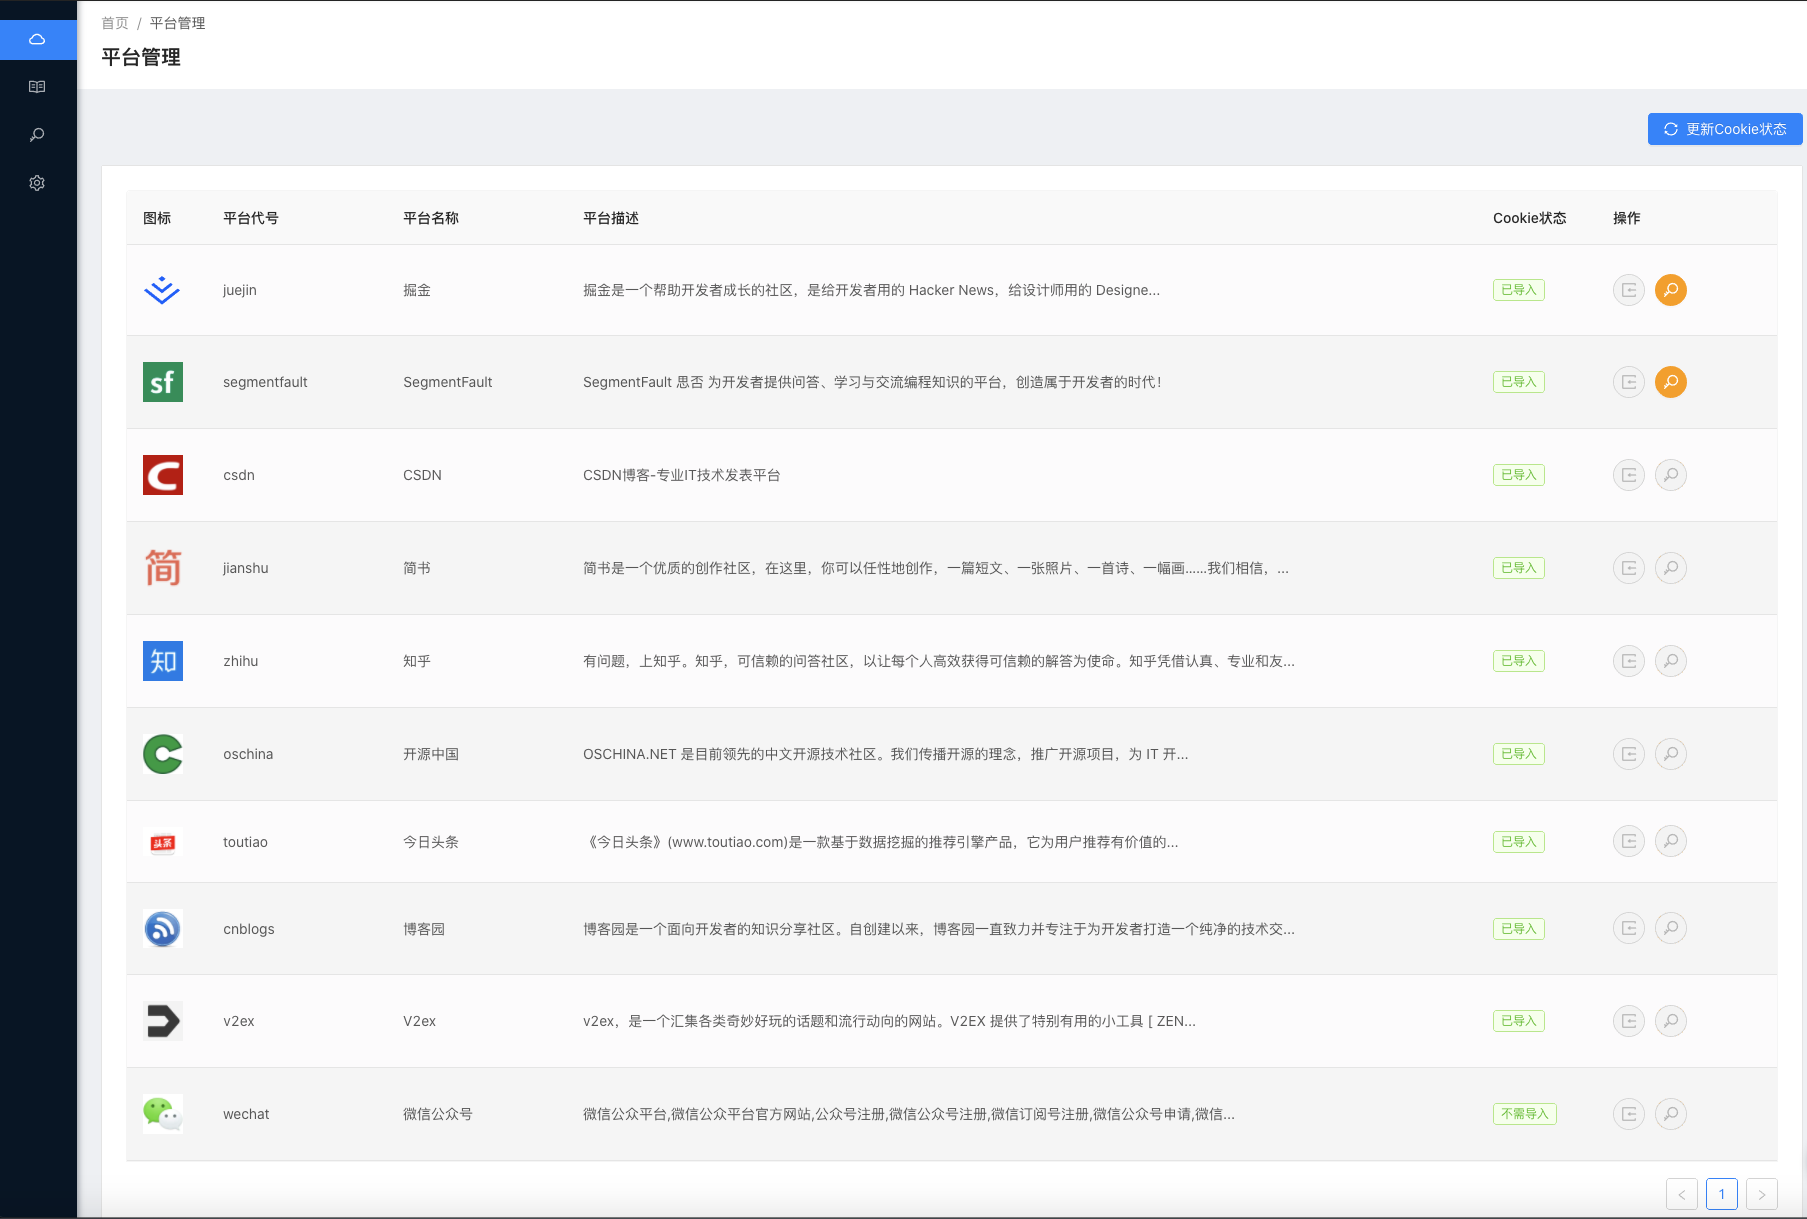Viewport: 1807px width, 1219px height.
Task: Click the login icon for toutiao row
Action: 1629,842
